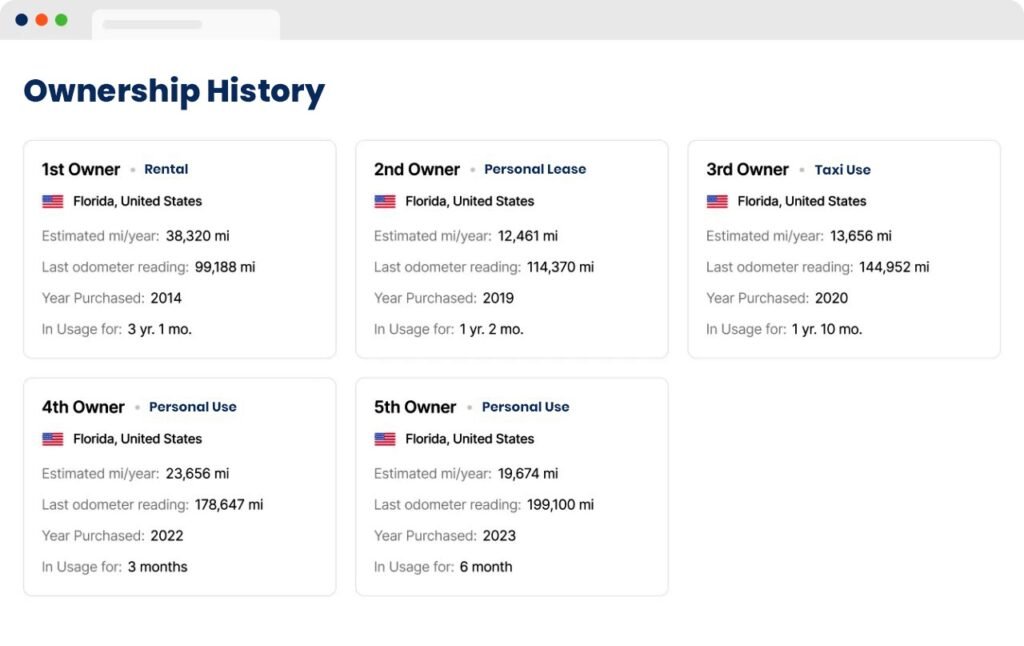Screen dimensions: 1024x646
Task: Click the red dot in window title bar
Action: click(x=41, y=20)
